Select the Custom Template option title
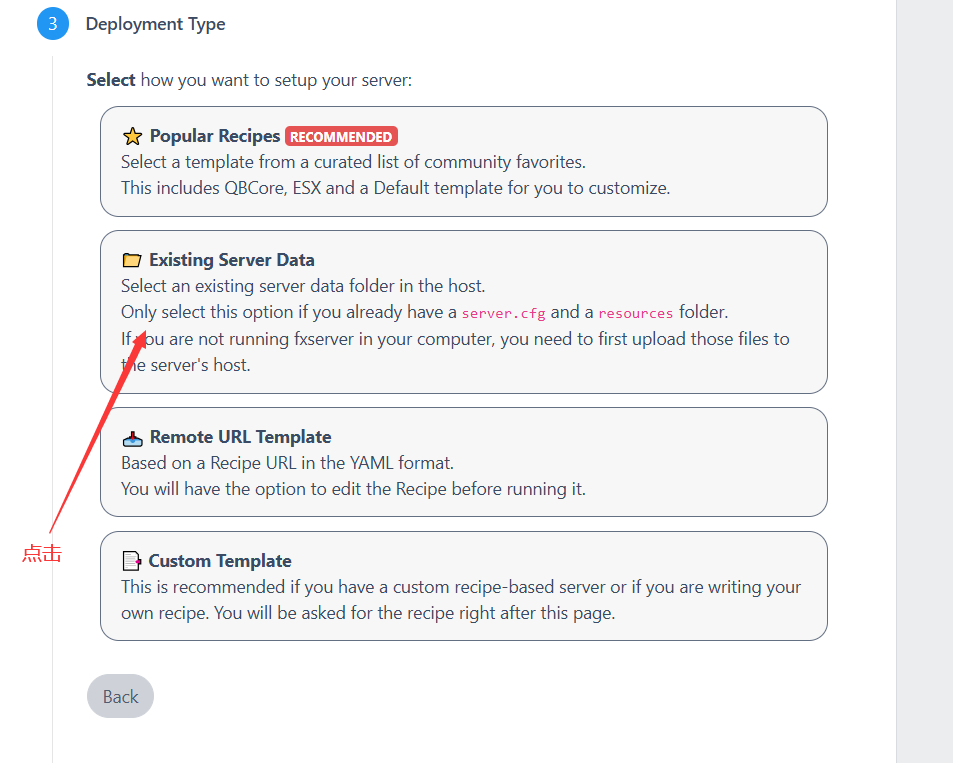953x763 pixels. click(x=220, y=561)
